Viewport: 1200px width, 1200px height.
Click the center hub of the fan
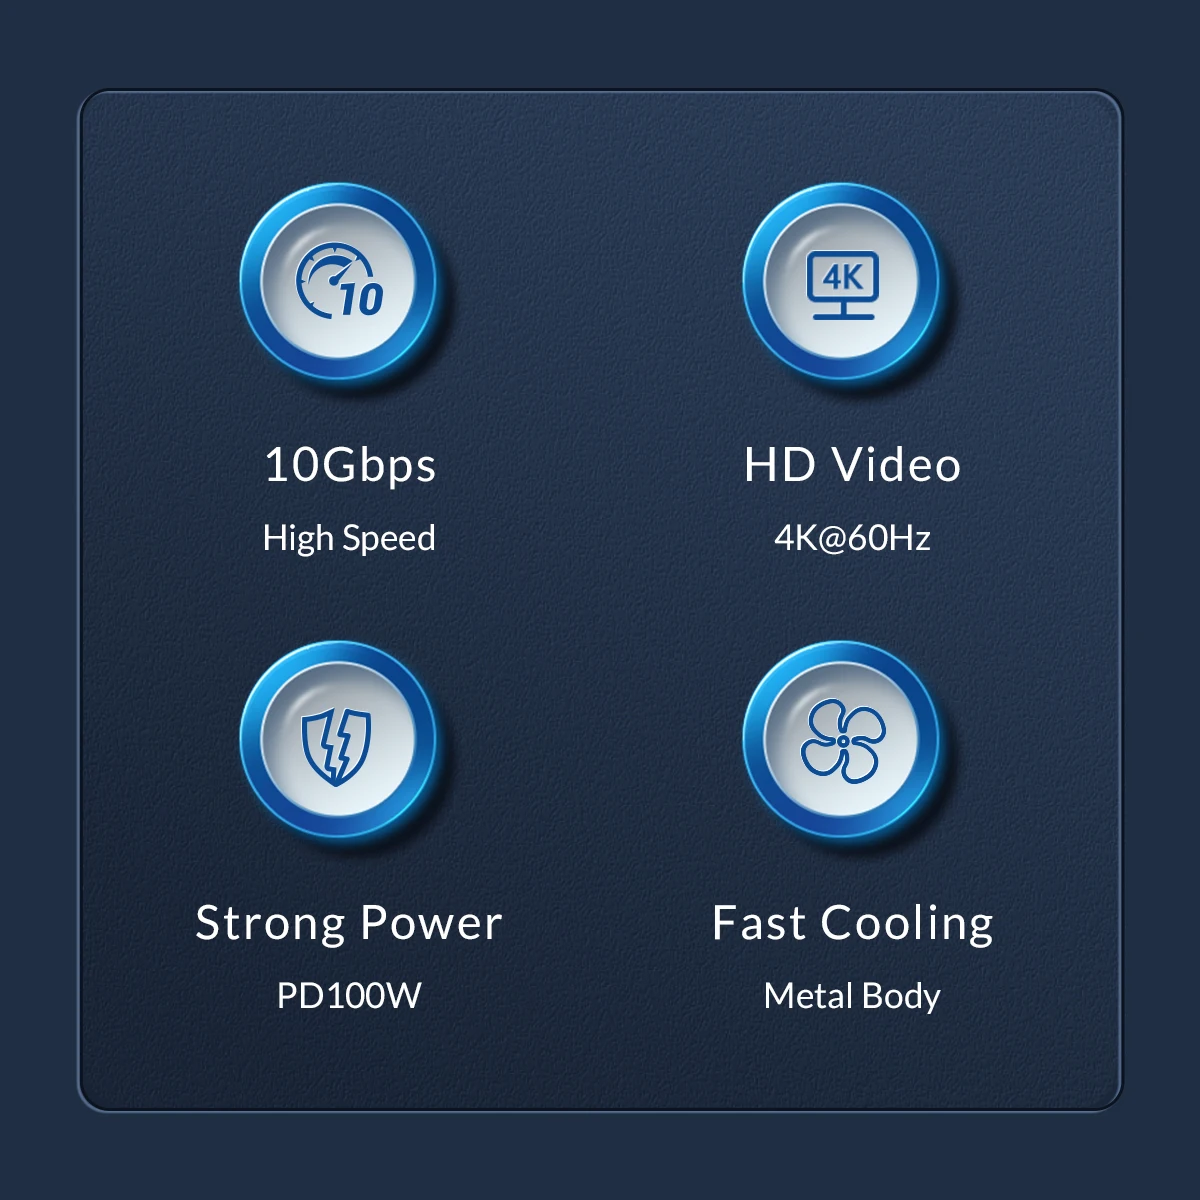pos(843,741)
